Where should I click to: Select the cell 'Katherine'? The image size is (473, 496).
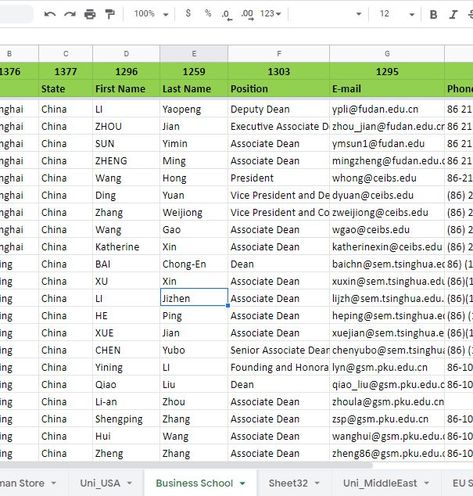126,247
